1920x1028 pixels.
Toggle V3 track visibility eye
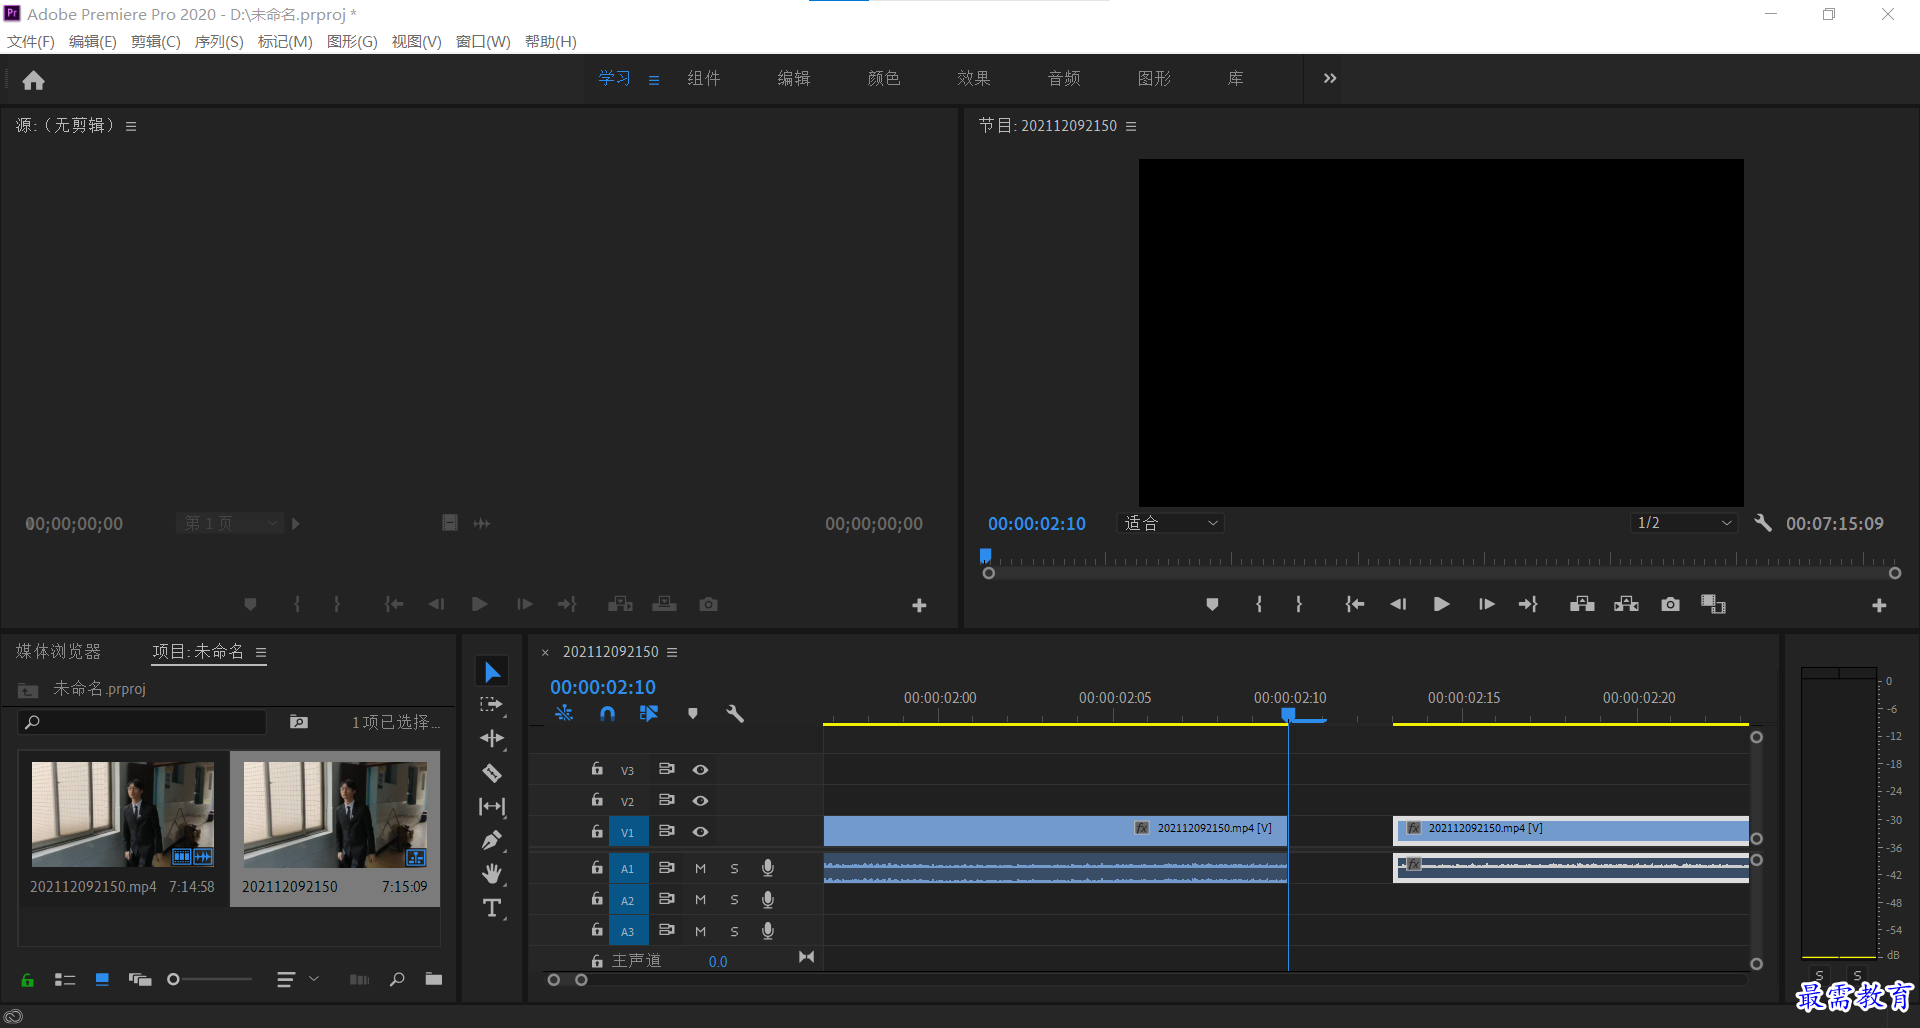(700, 769)
